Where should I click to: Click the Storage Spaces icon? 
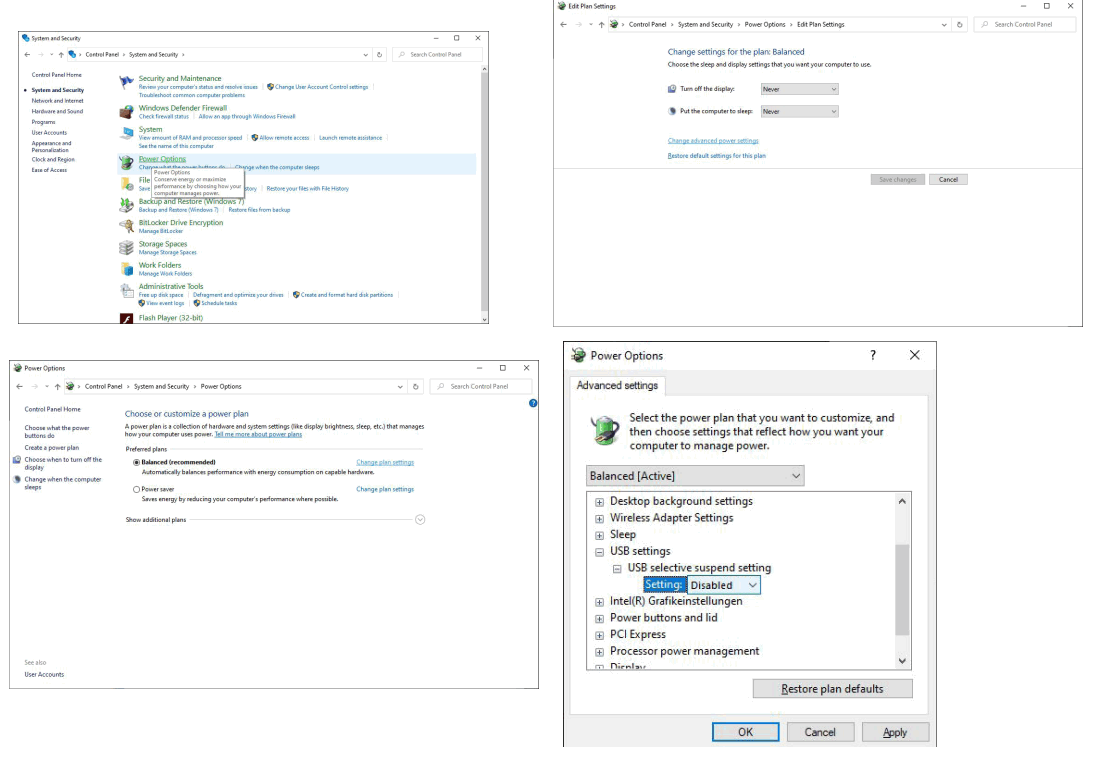point(126,248)
